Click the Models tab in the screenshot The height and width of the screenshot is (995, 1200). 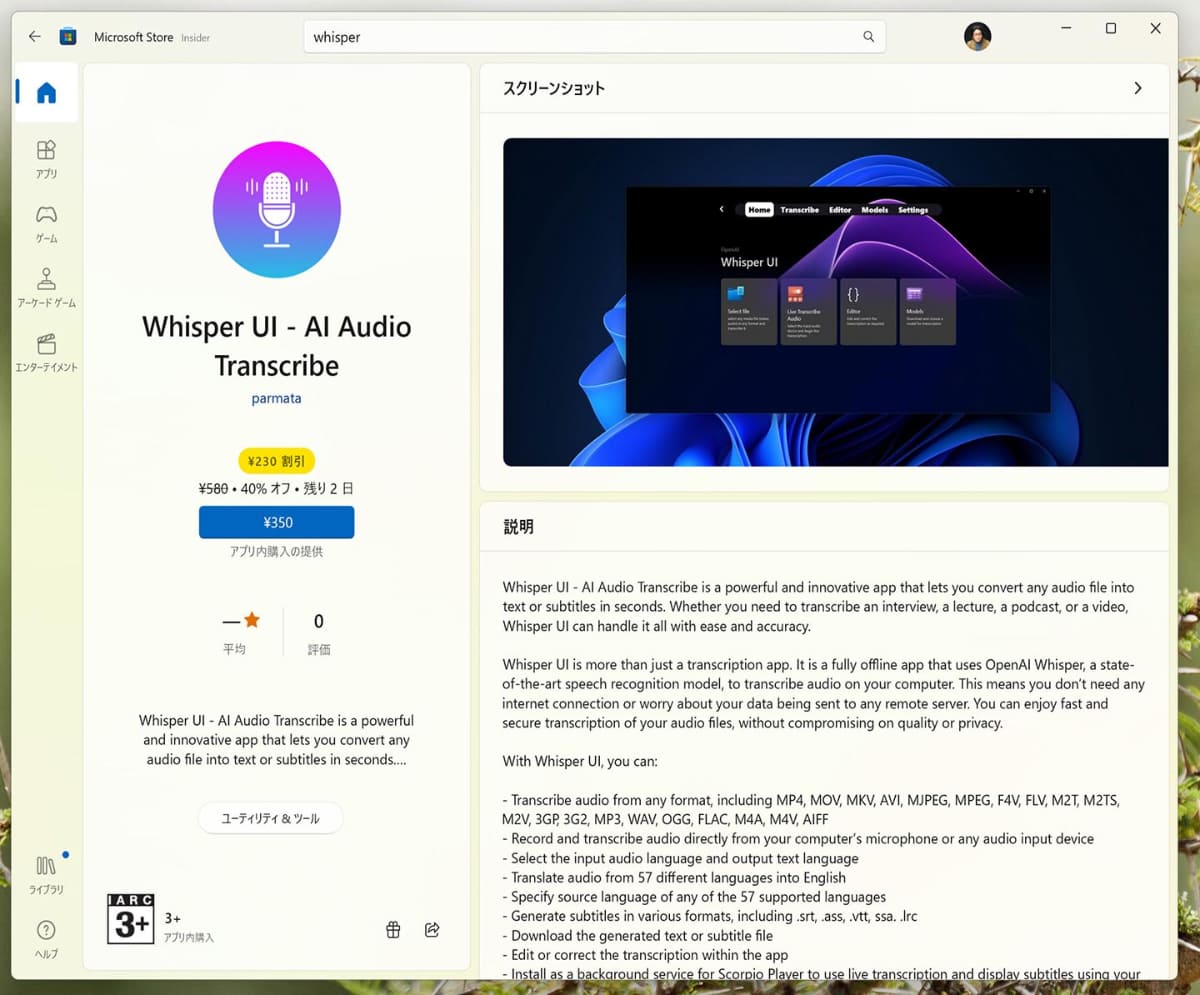tap(875, 210)
